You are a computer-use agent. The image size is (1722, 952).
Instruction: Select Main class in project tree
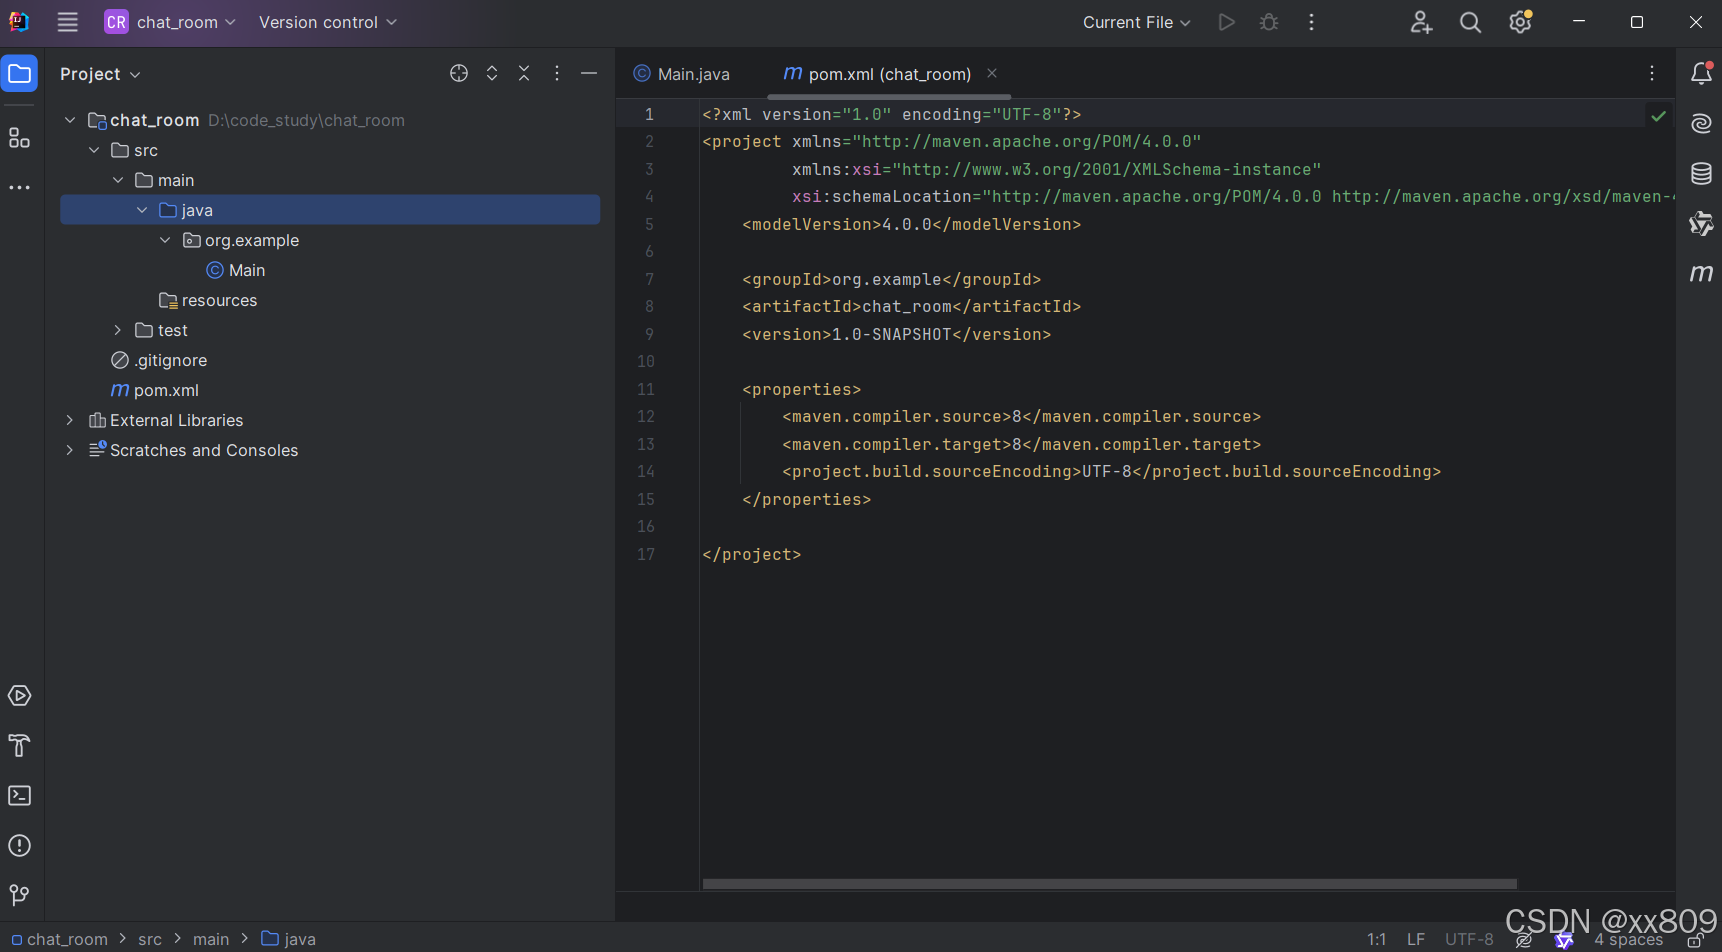pyautogui.click(x=236, y=270)
